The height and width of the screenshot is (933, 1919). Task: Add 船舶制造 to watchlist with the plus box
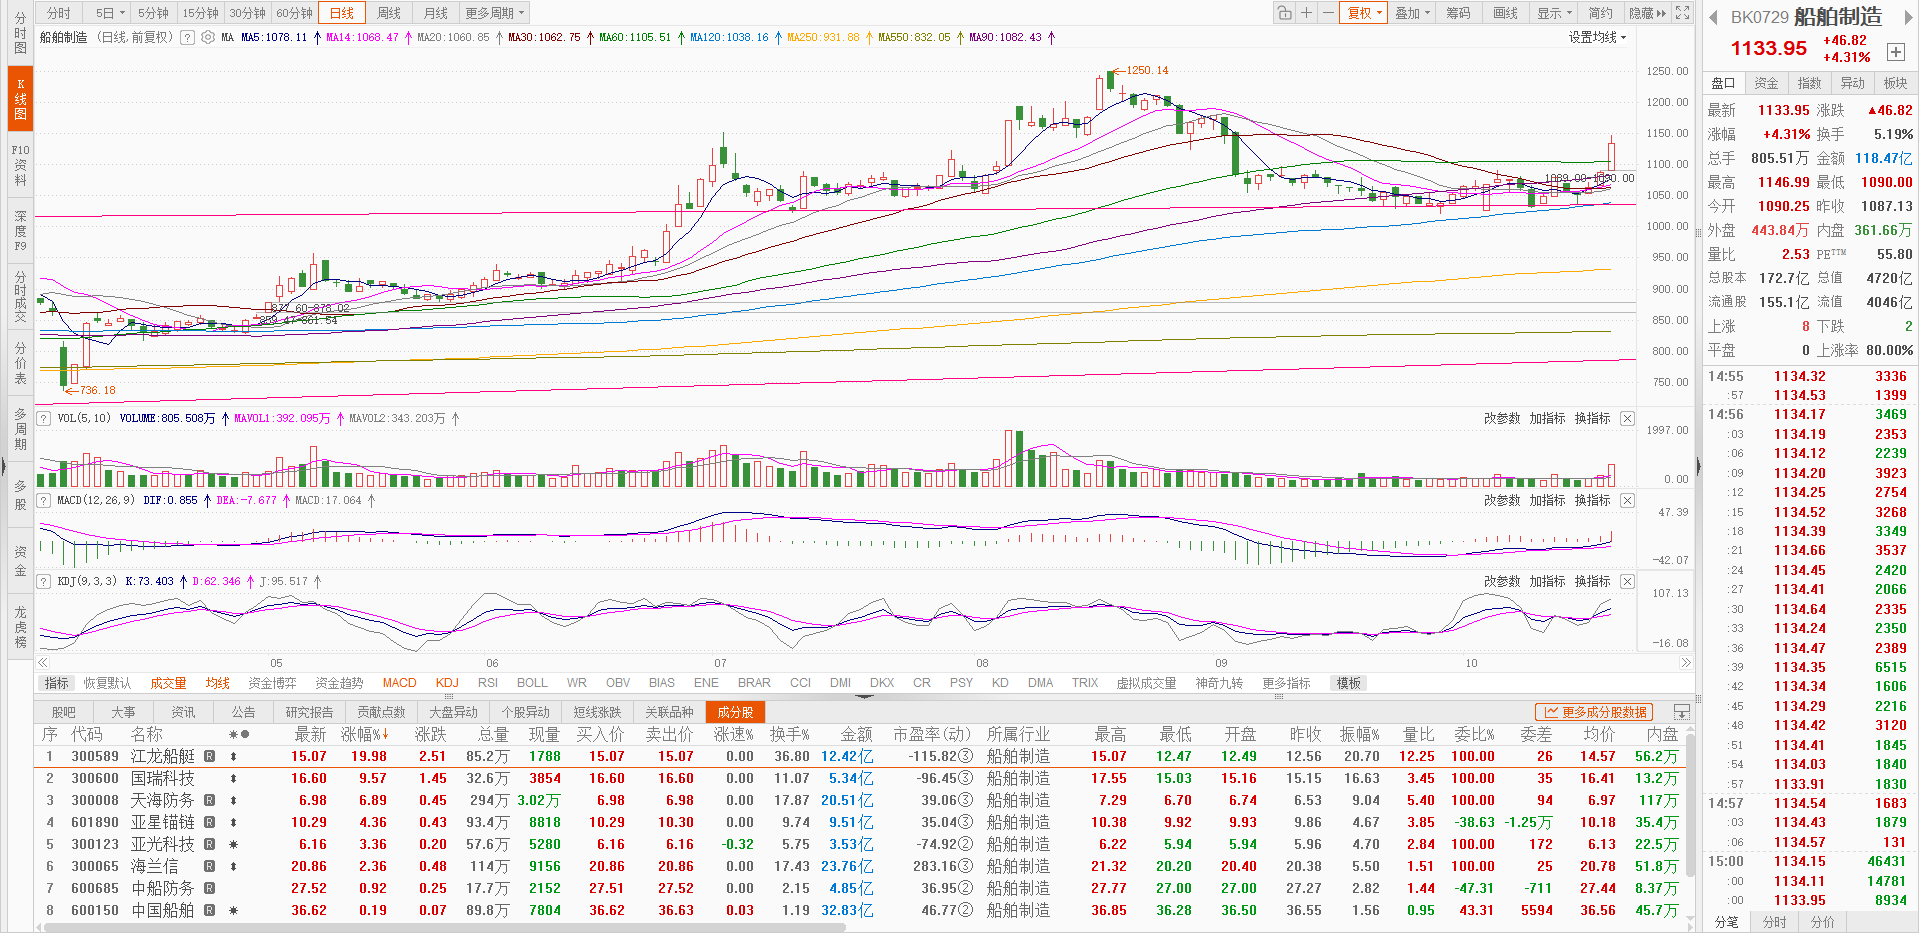tap(1895, 52)
